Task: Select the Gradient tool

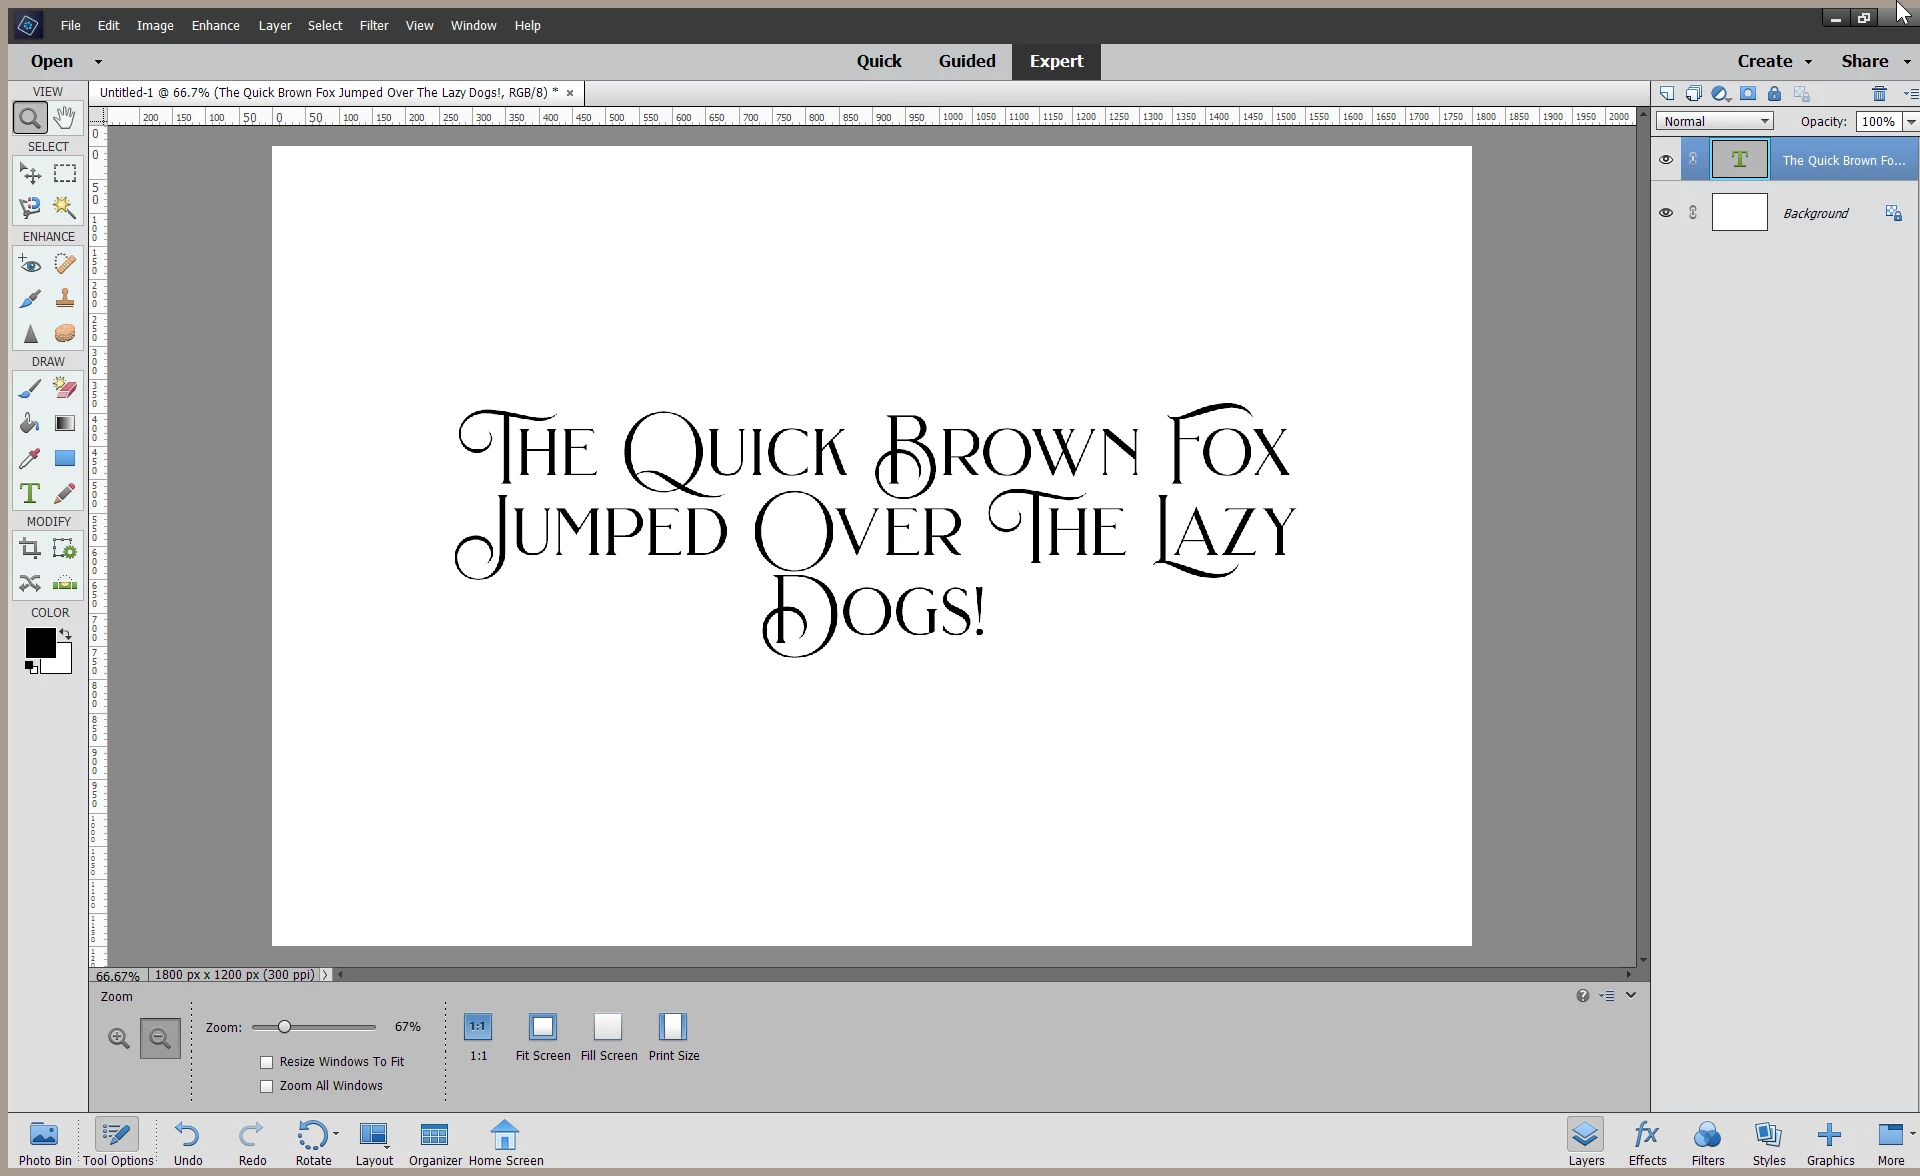Action: click(x=65, y=423)
